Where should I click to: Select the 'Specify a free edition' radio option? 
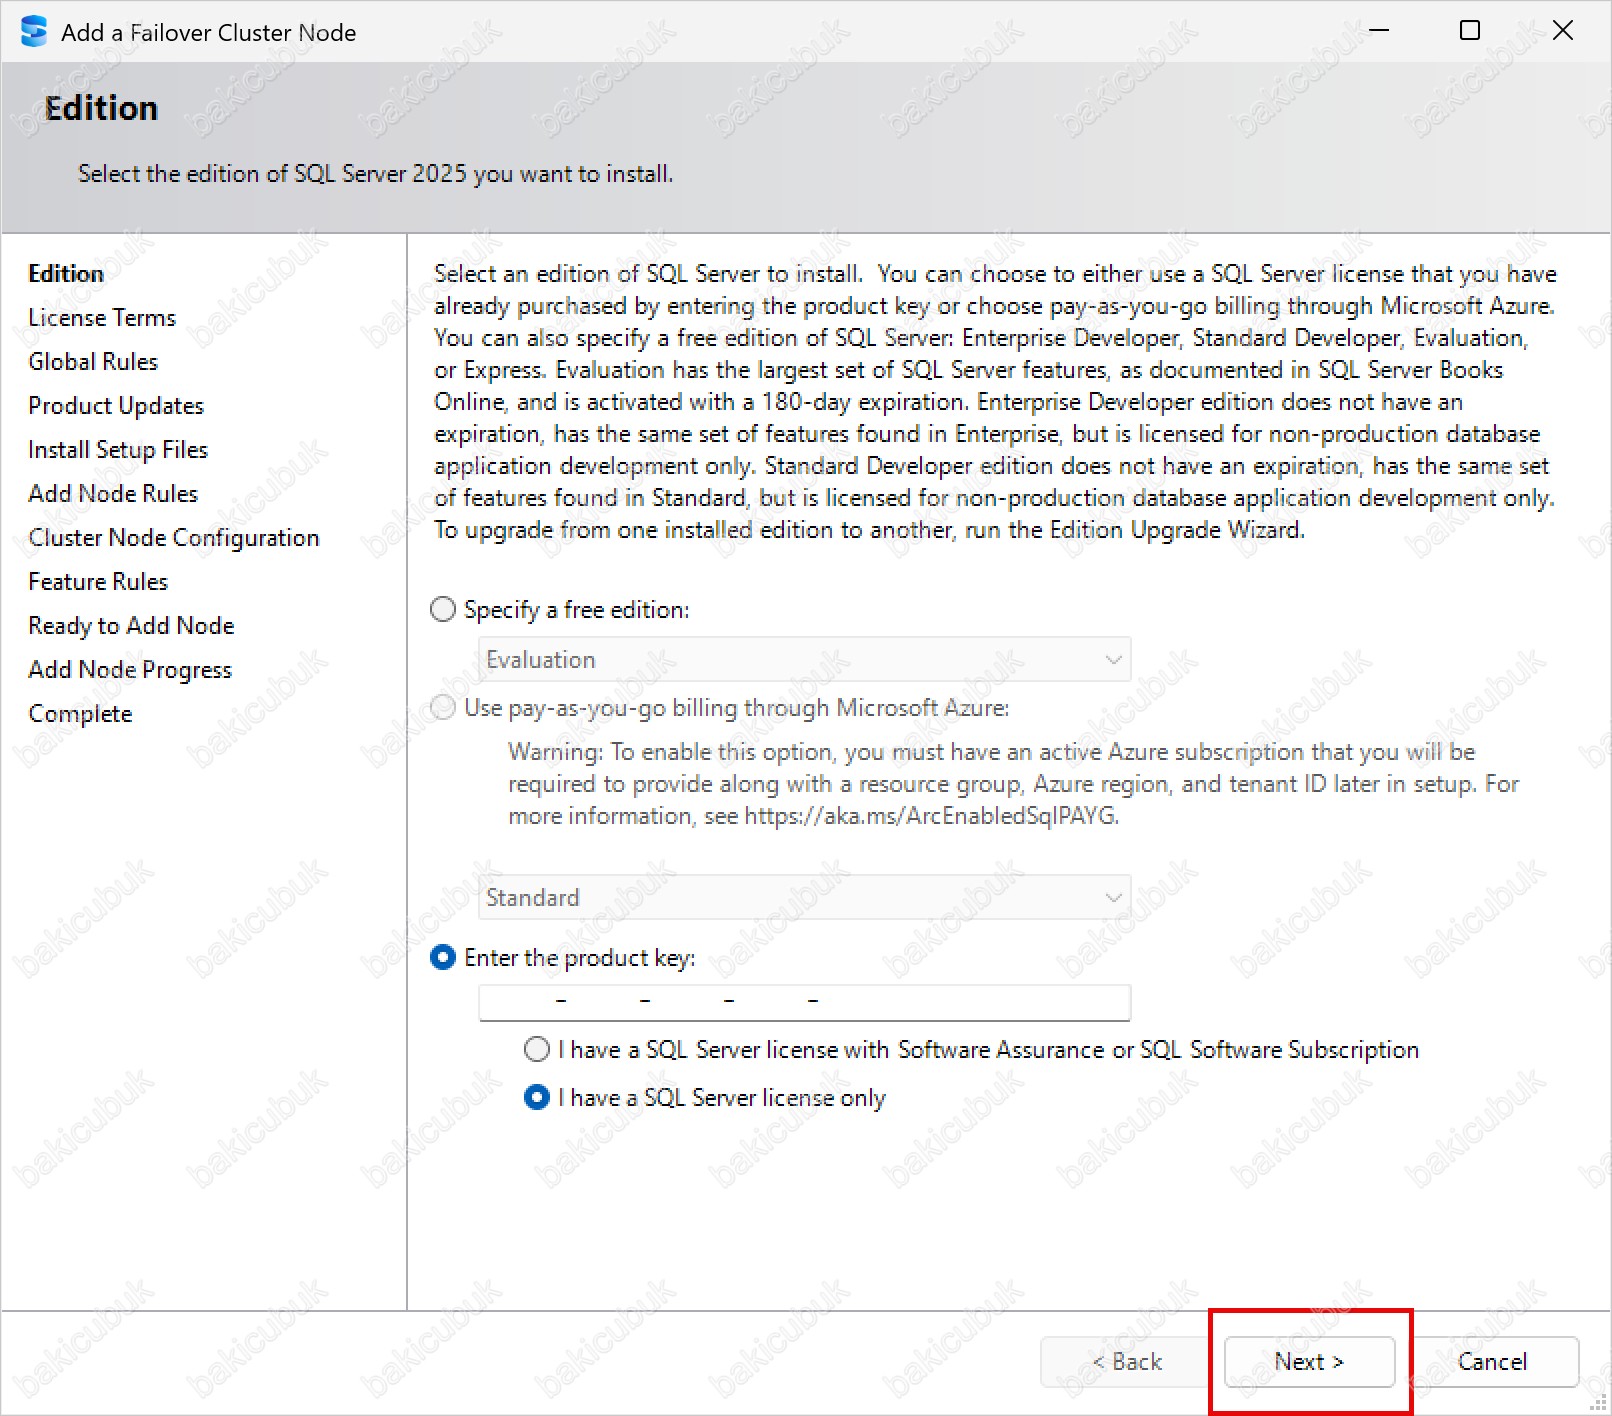443,609
